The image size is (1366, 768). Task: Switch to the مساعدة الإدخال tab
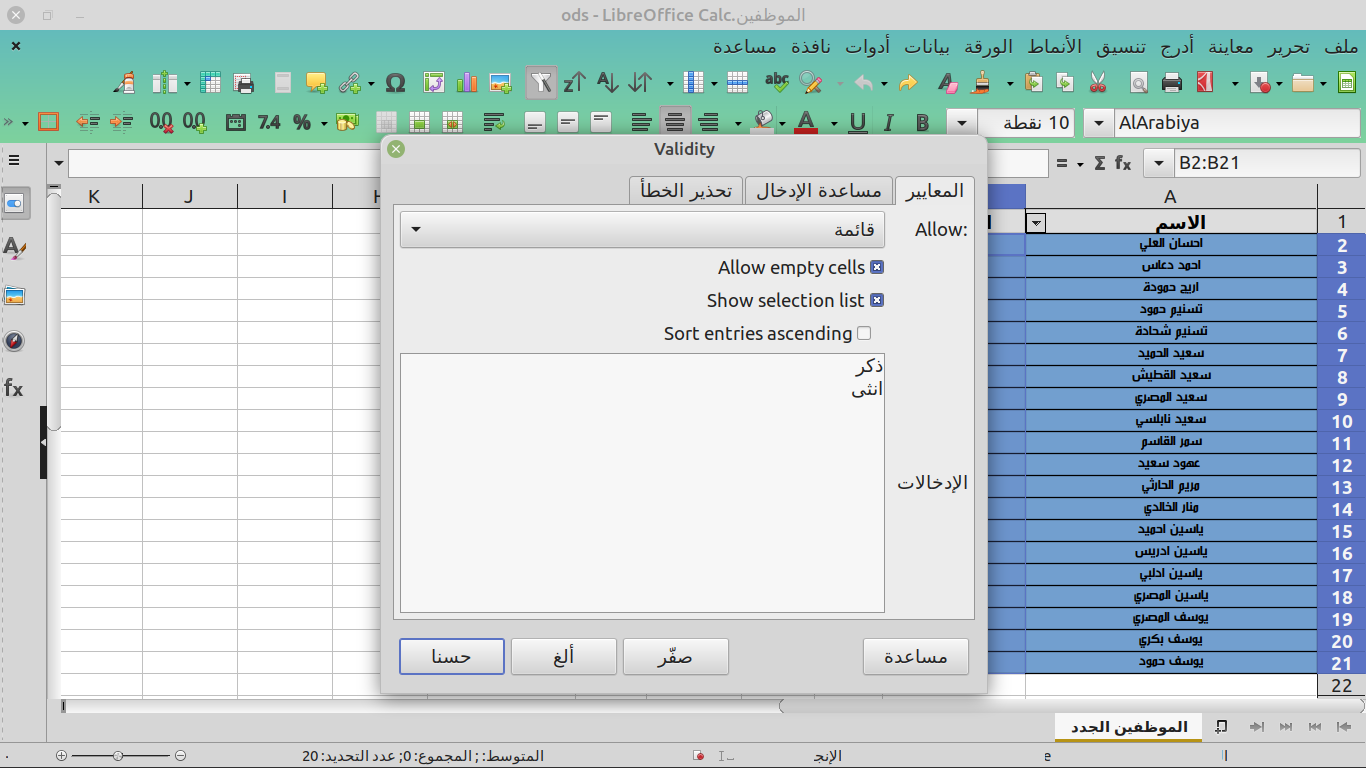click(818, 191)
